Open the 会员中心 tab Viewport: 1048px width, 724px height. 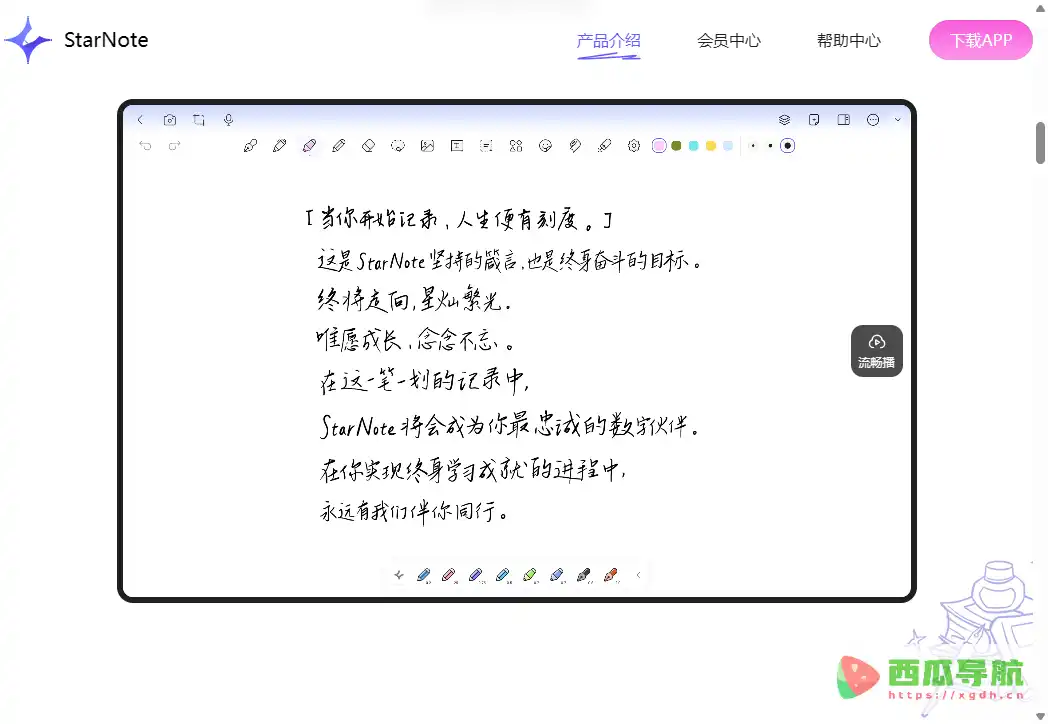coord(729,41)
